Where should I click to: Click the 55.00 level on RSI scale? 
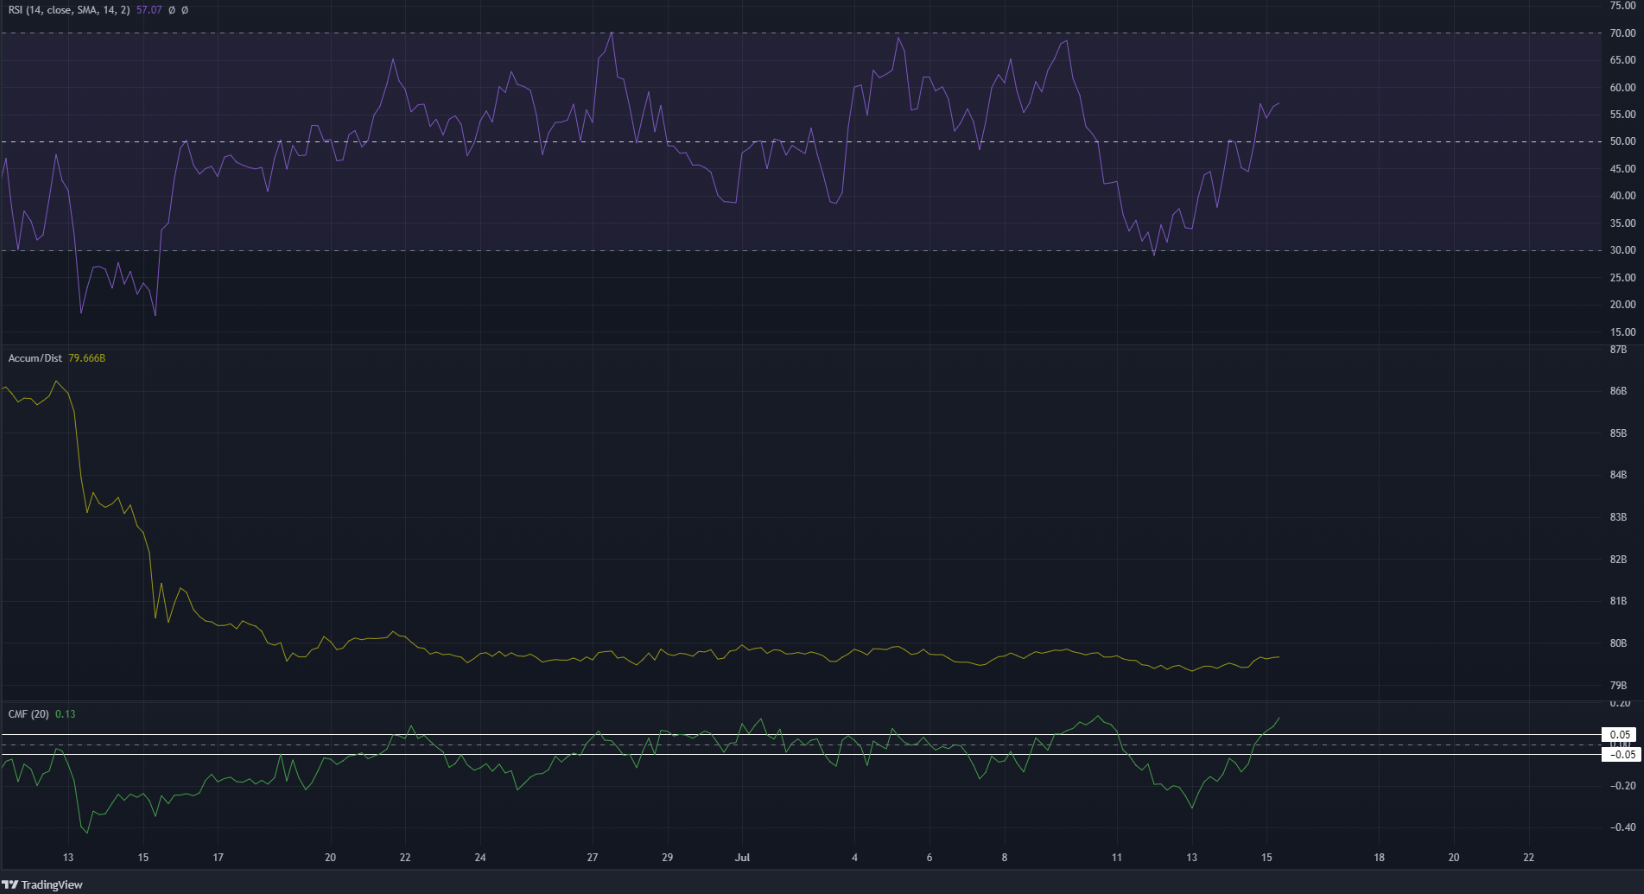[x=1622, y=115]
